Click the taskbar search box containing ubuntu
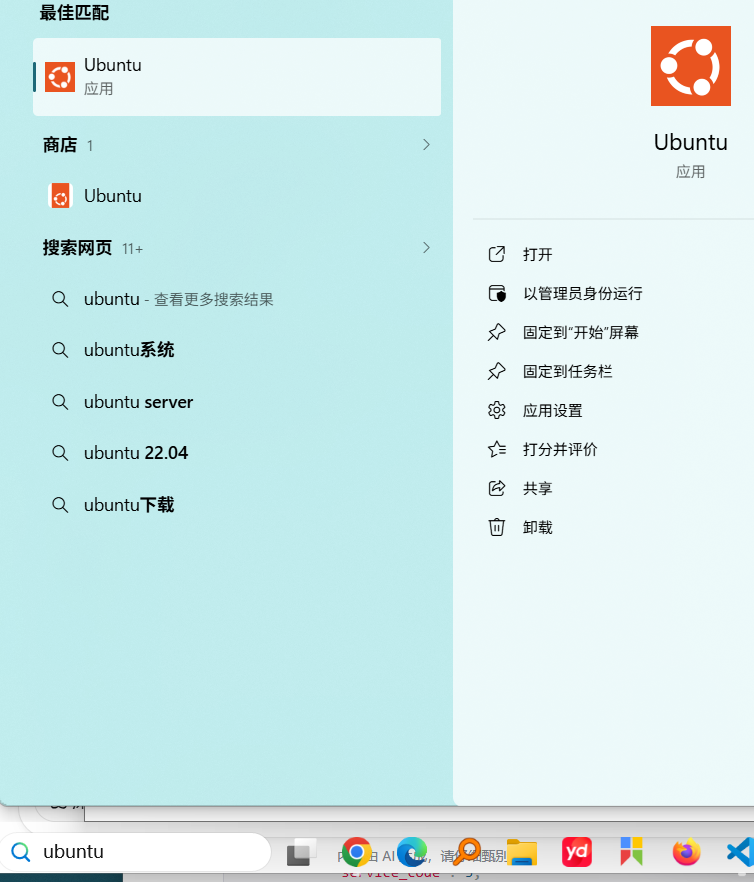Screen dimensions: 754x882 [136, 852]
